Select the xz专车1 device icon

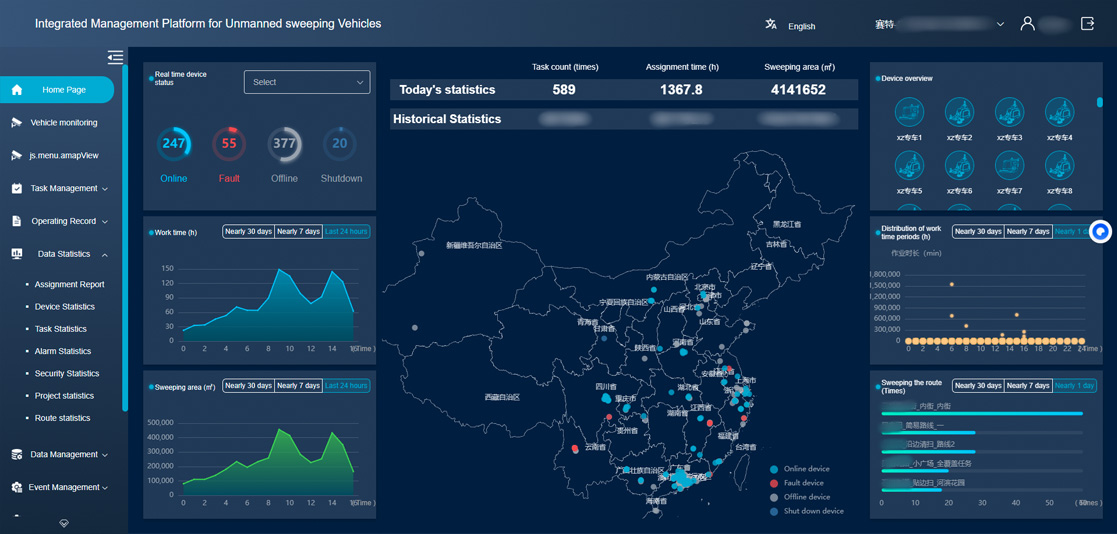click(x=909, y=113)
